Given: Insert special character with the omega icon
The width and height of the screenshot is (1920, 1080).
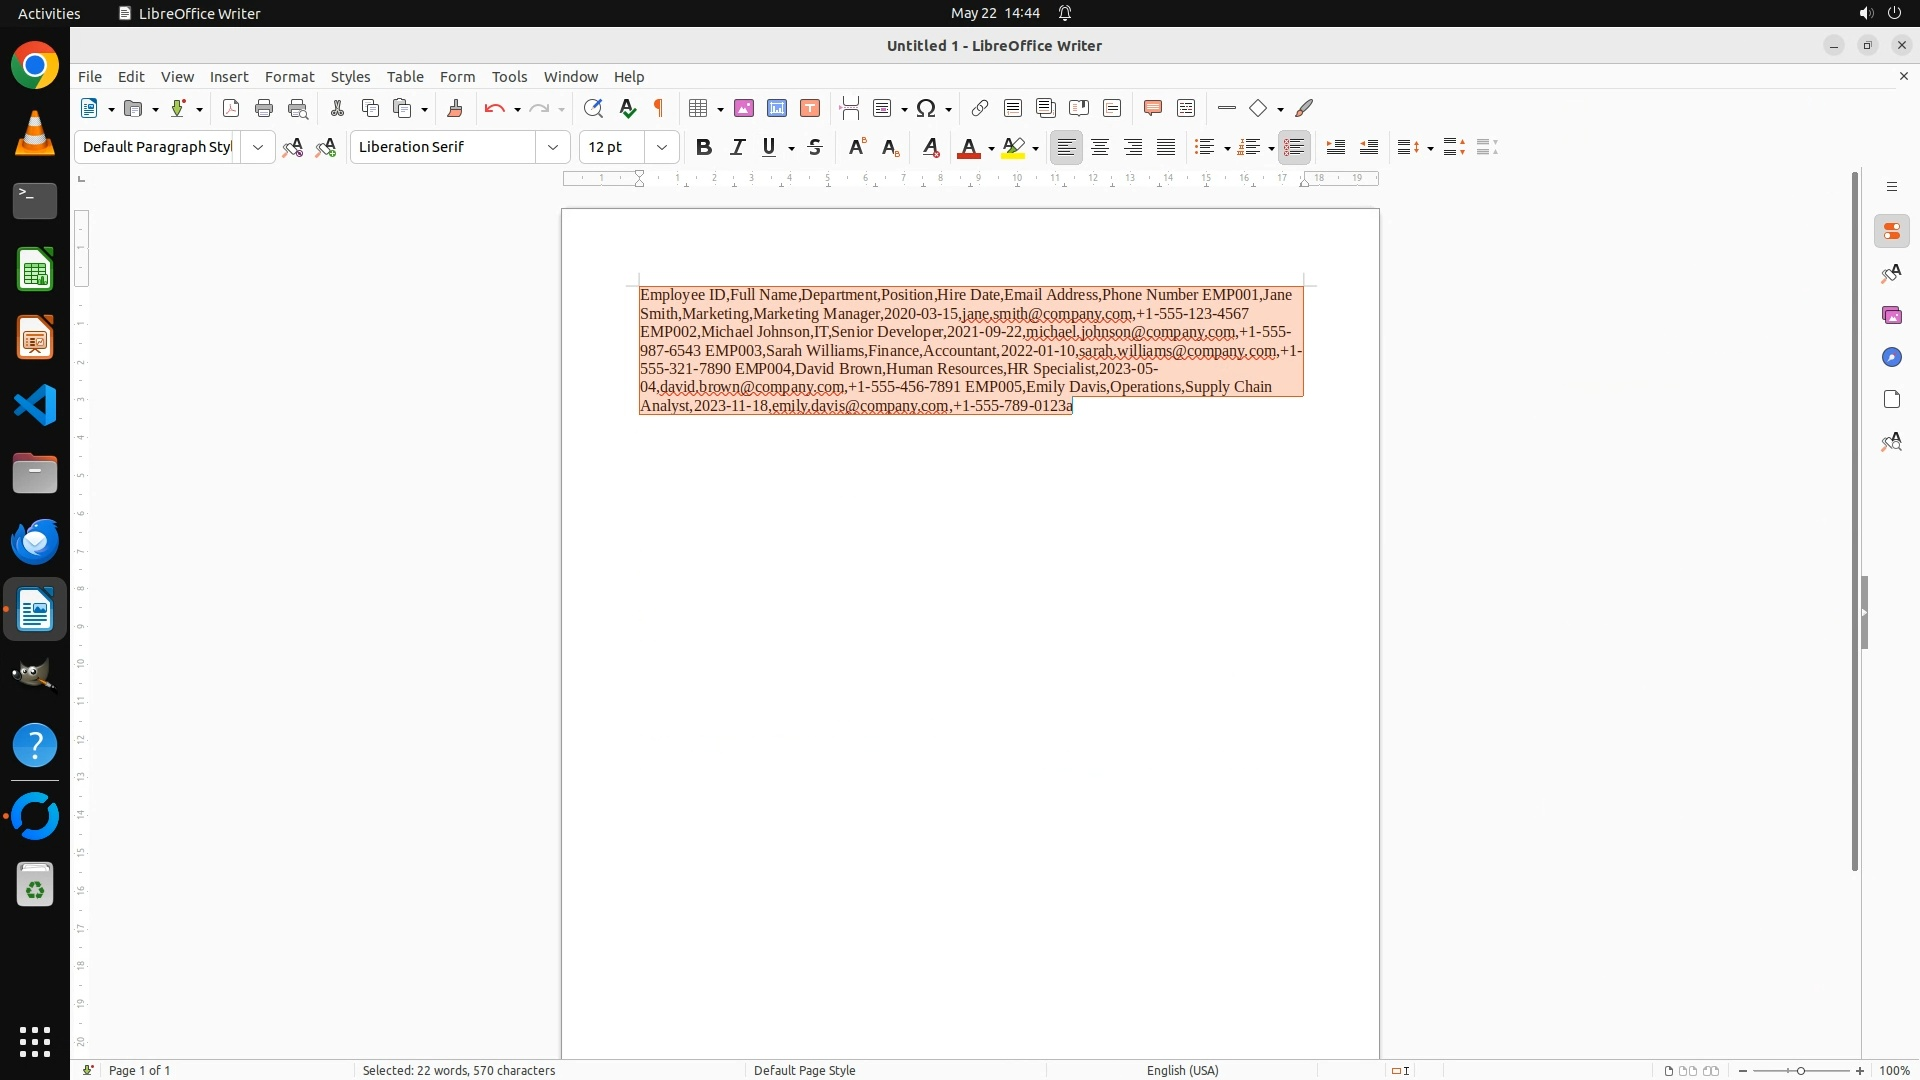Looking at the screenshot, I should 926,109.
